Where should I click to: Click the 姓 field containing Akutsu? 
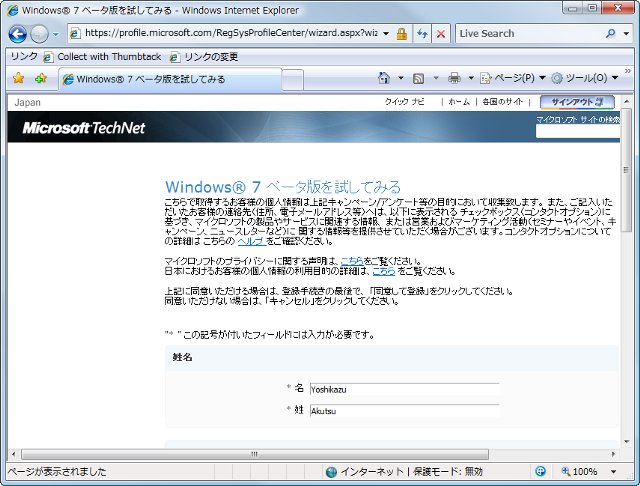tap(404, 411)
